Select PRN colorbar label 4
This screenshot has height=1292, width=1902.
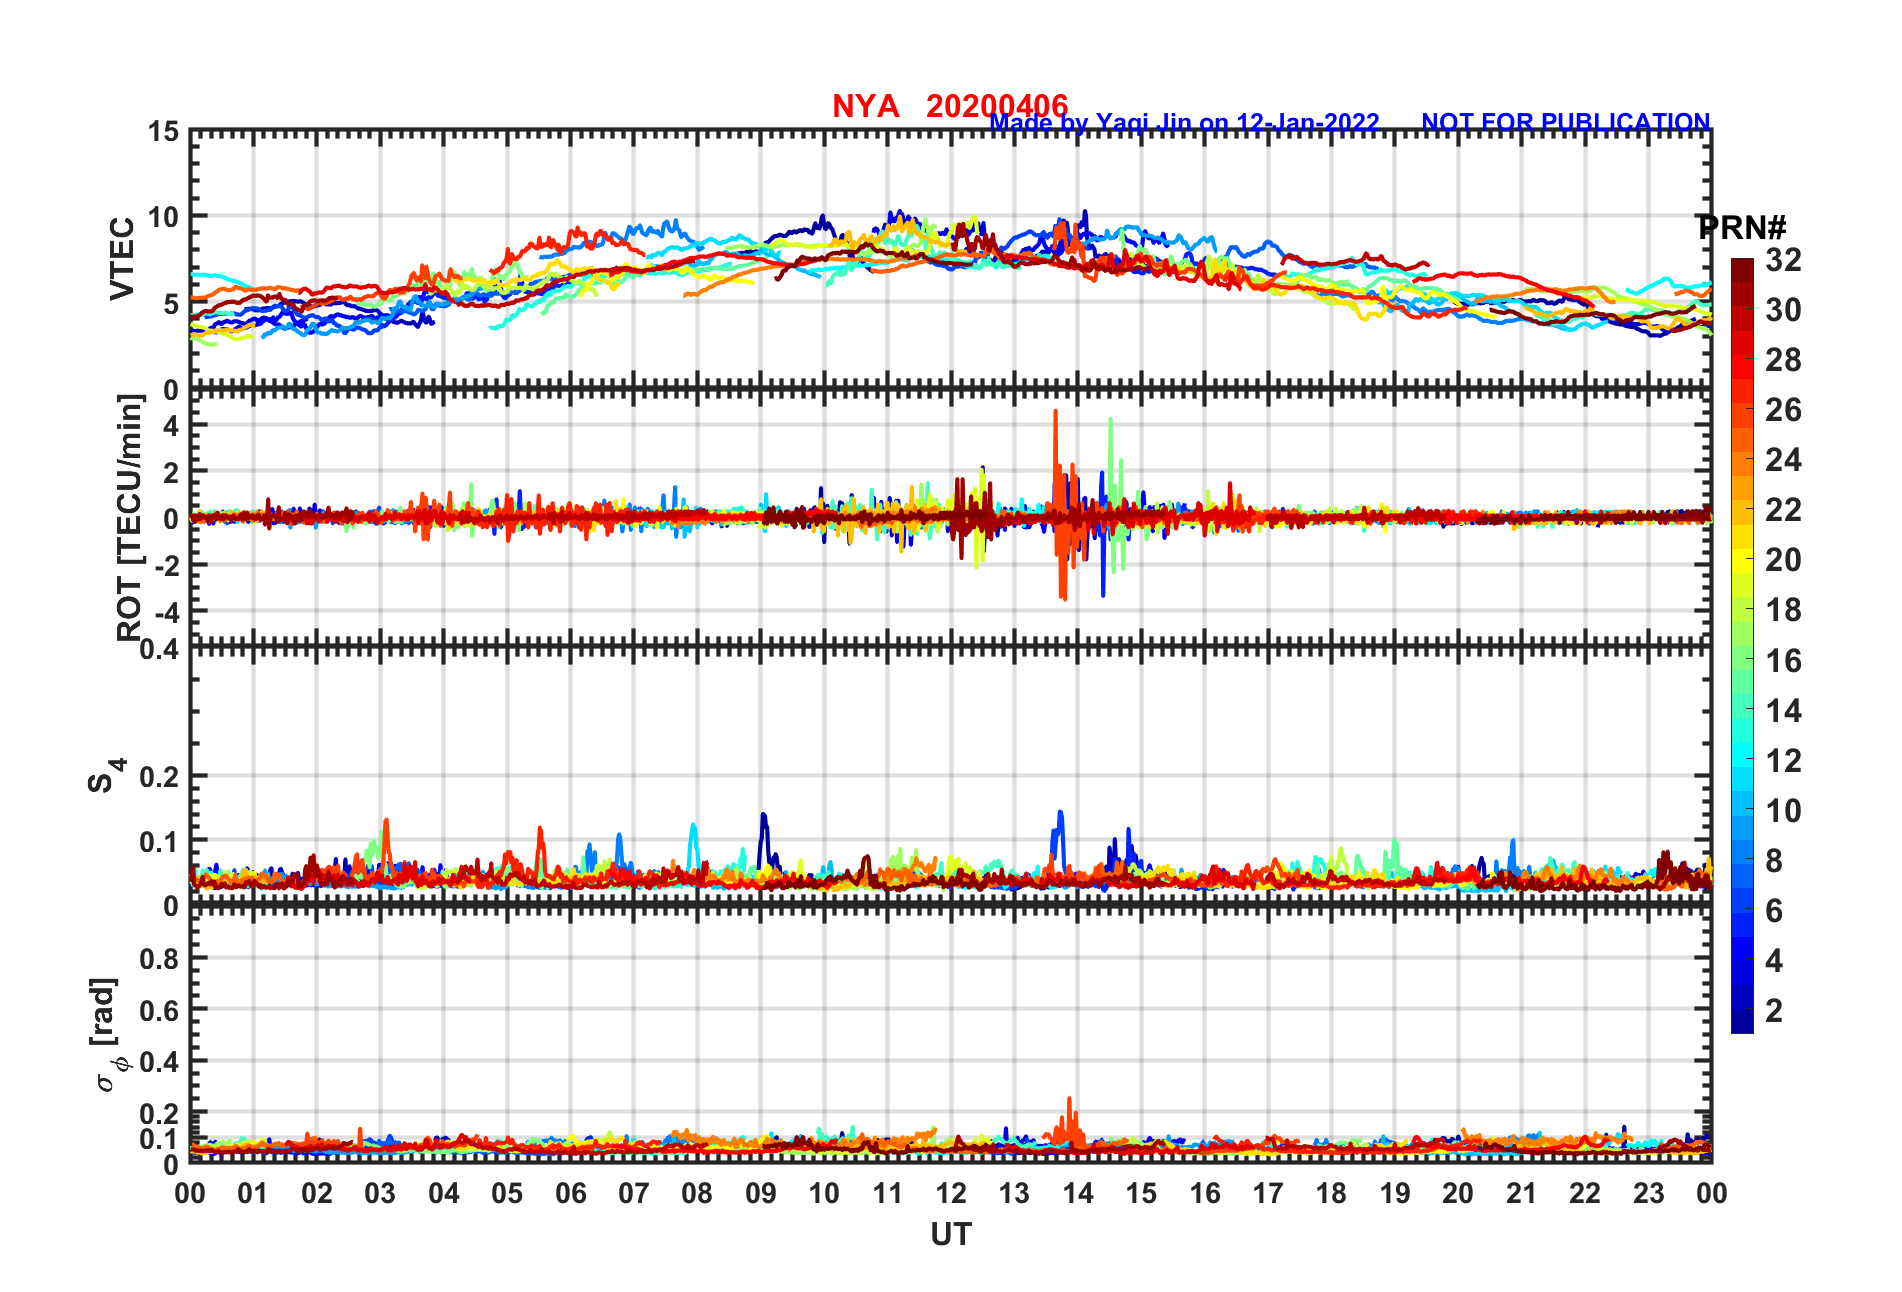(x=1774, y=961)
